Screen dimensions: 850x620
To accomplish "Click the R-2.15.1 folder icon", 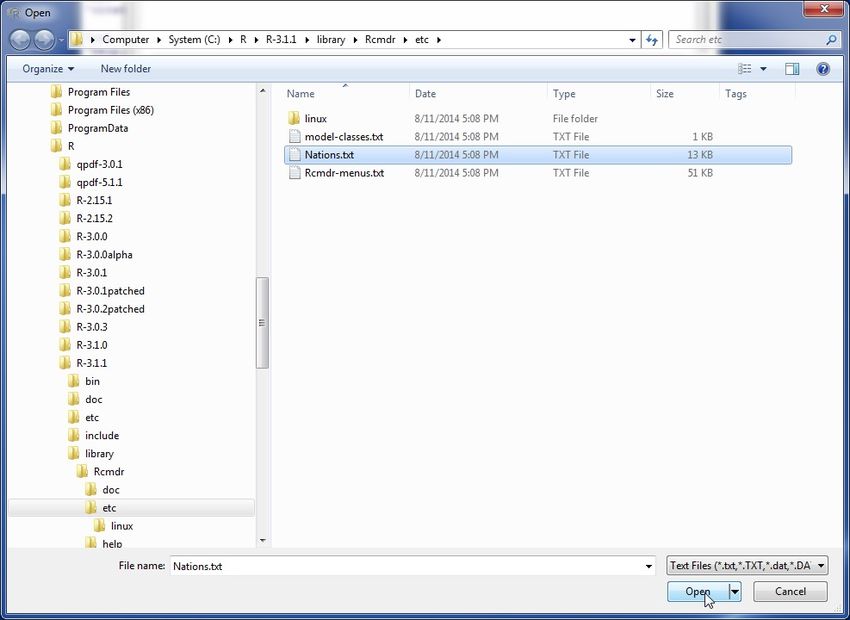I will pos(65,200).
